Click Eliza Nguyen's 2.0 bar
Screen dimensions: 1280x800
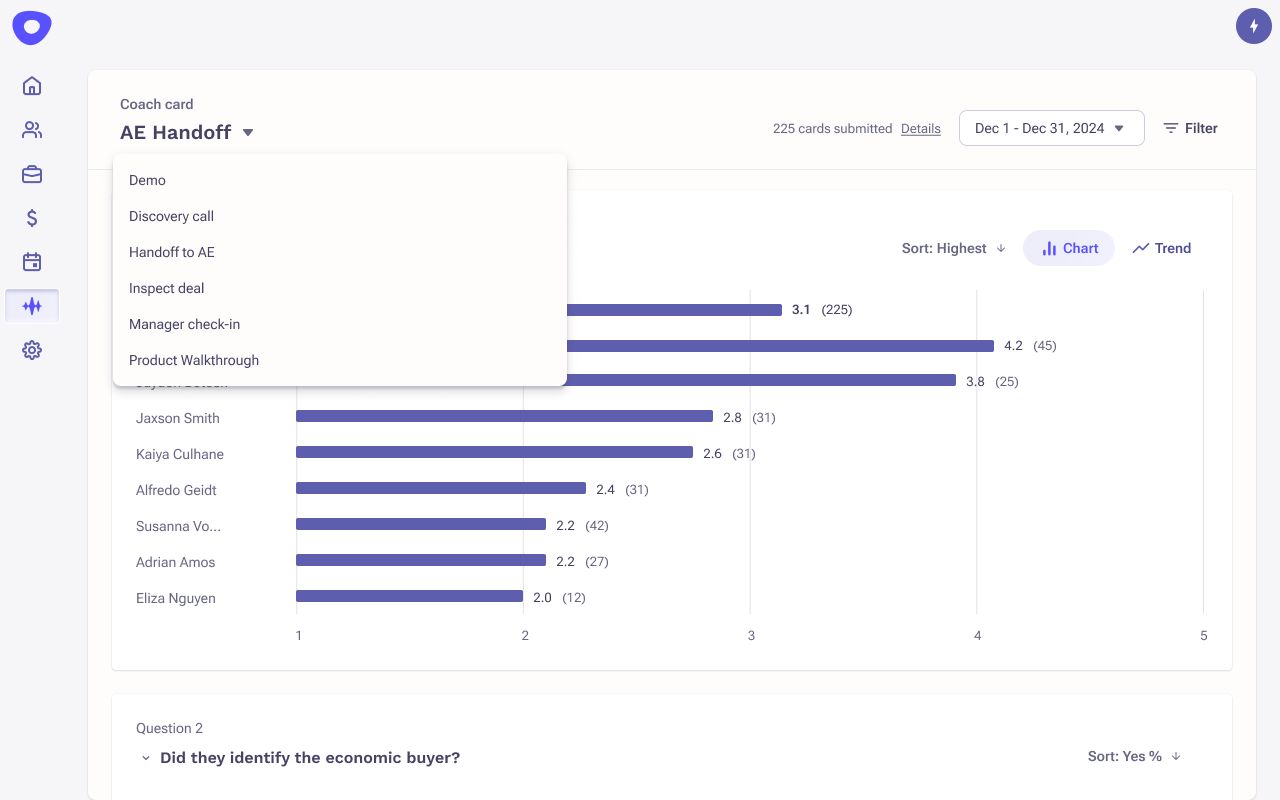tap(409, 596)
